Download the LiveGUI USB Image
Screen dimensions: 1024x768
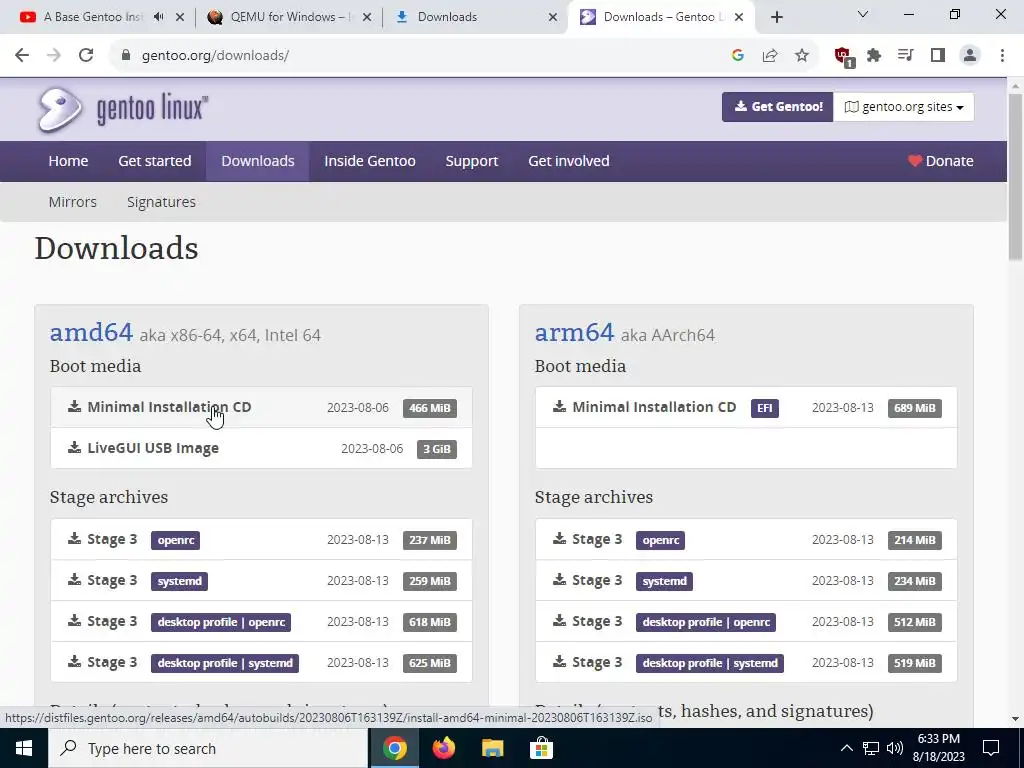coord(261,448)
